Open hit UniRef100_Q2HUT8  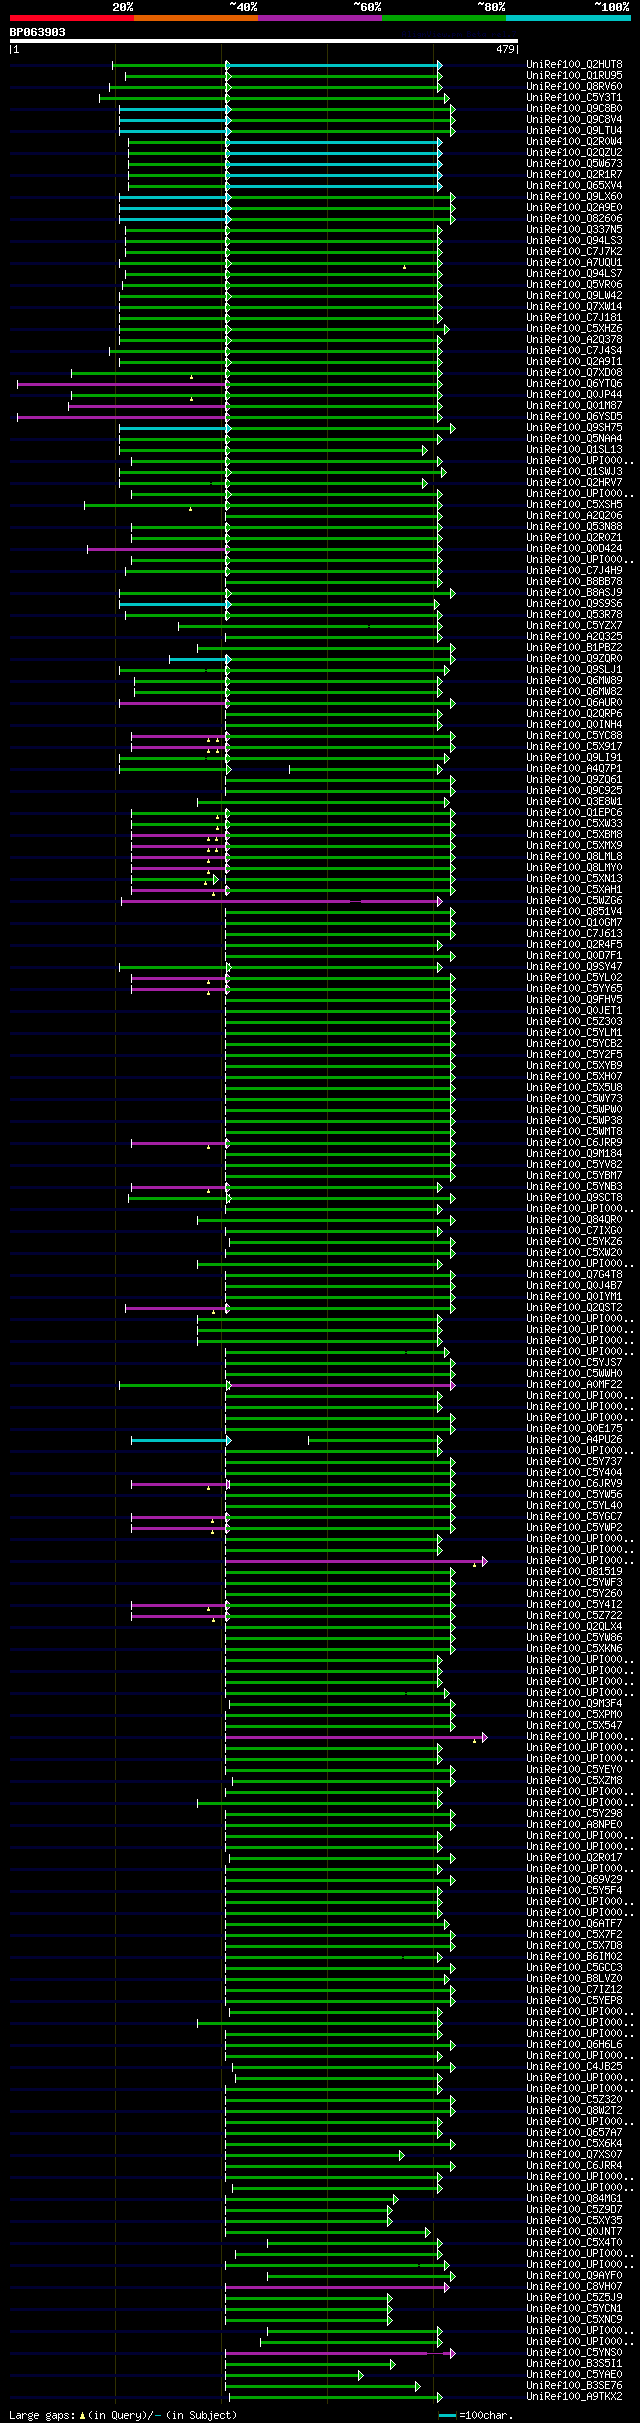tap(574, 65)
